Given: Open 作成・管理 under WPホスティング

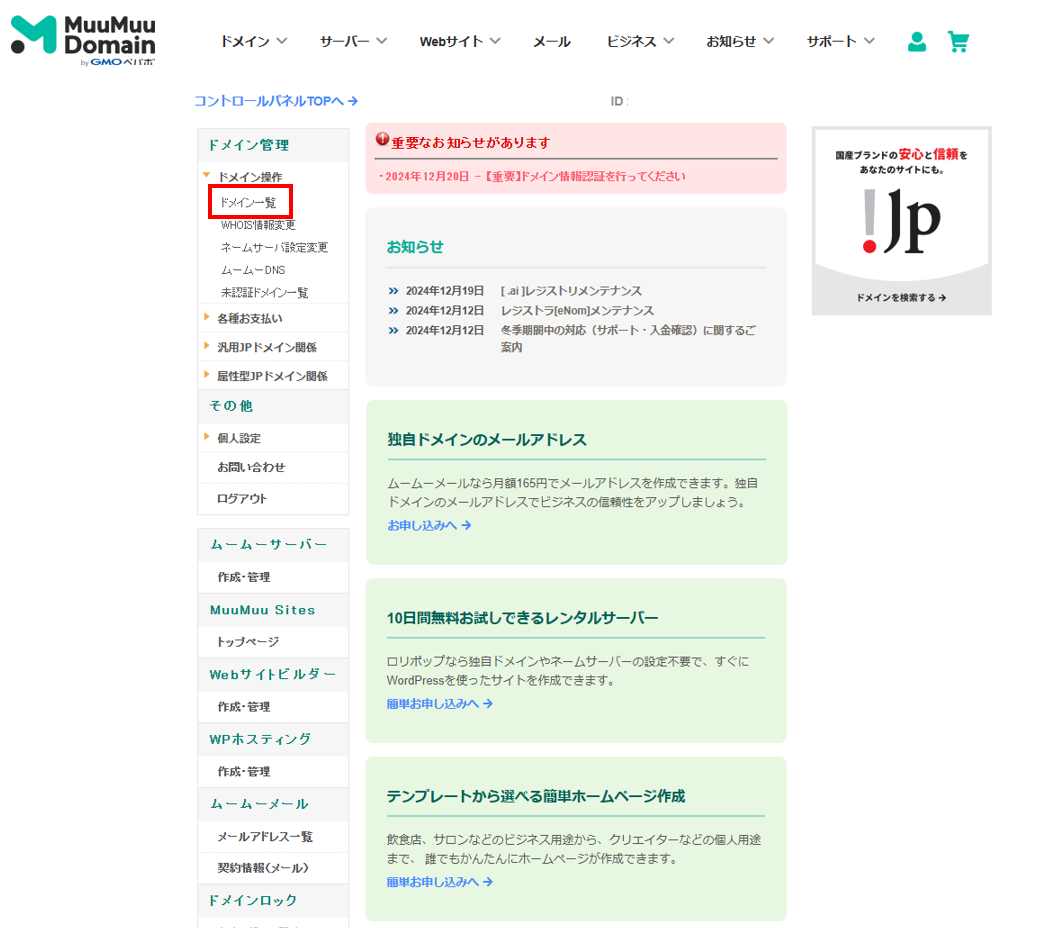Looking at the screenshot, I should [244, 771].
